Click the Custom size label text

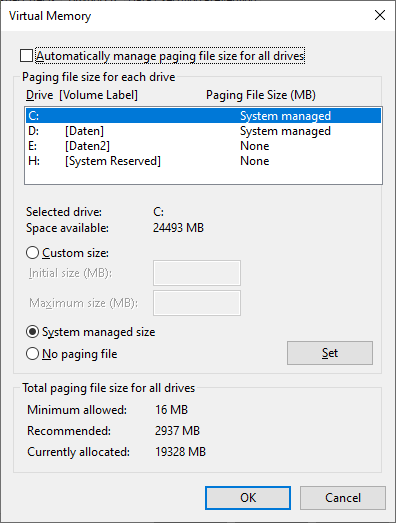pos(75,253)
